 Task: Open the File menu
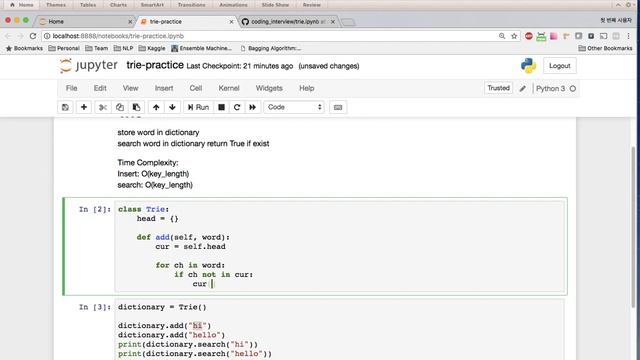pyautogui.click(x=71, y=88)
